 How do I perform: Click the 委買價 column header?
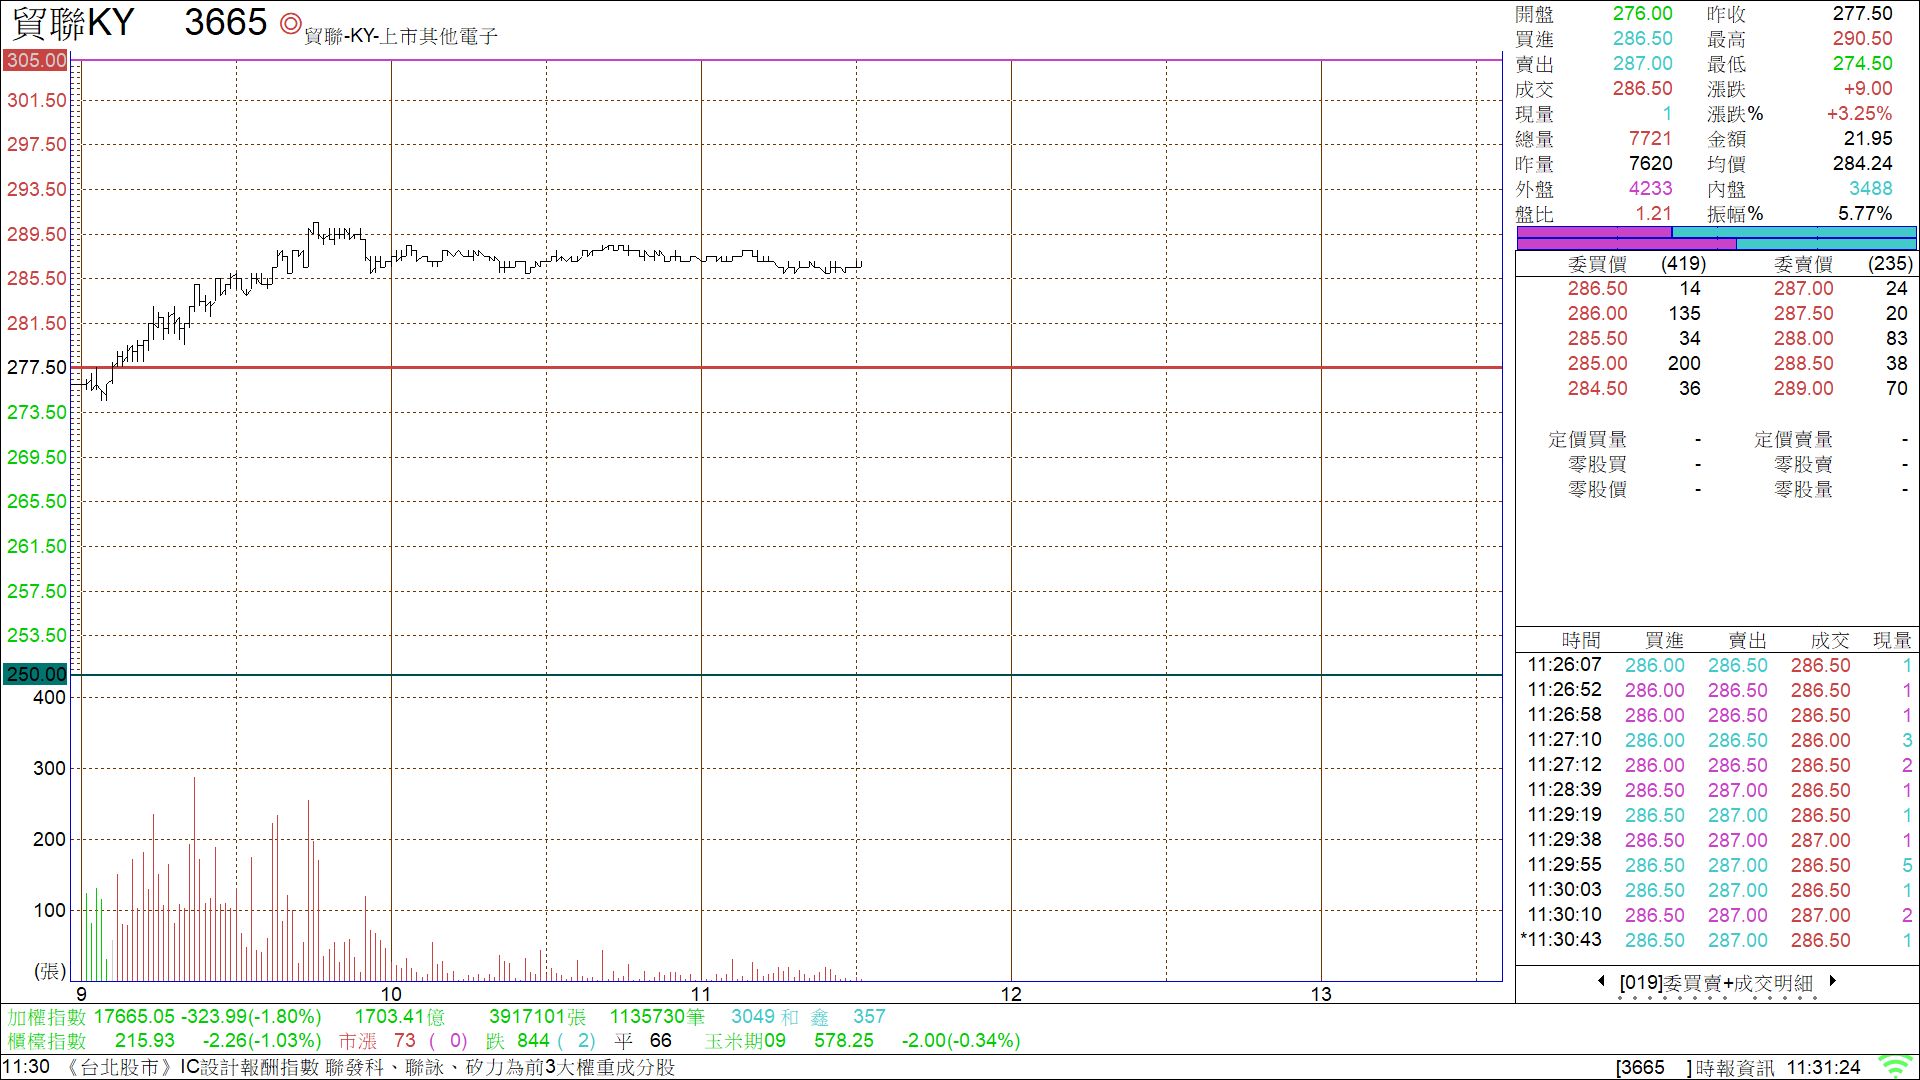1597,264
